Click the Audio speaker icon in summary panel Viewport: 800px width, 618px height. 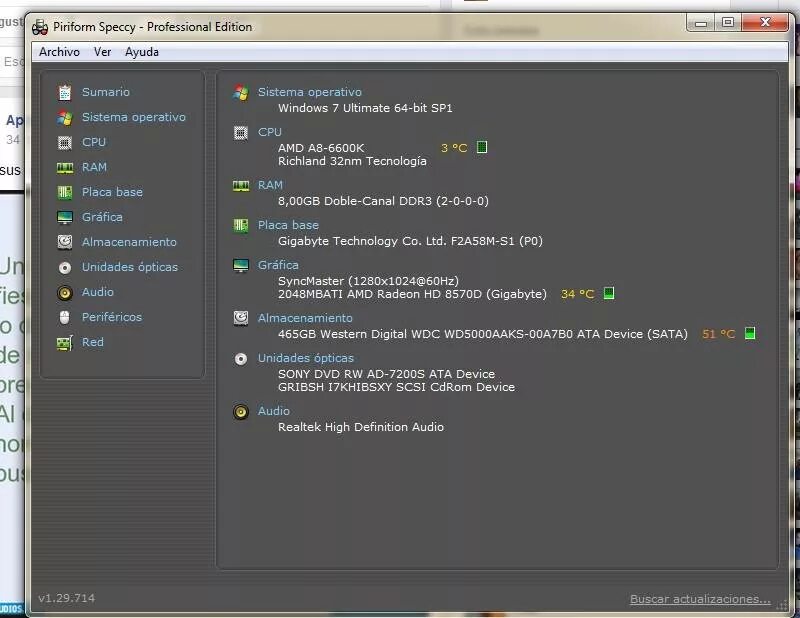[241, 411]
